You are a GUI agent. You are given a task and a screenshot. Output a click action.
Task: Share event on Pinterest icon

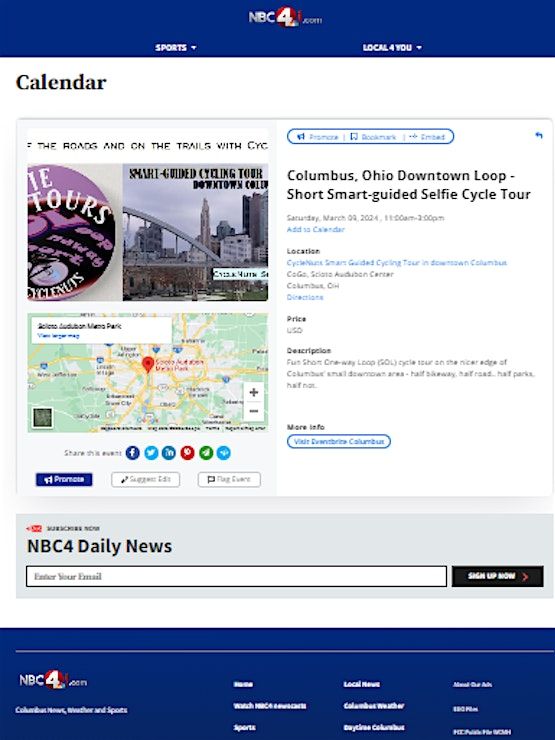click(187, 453)
